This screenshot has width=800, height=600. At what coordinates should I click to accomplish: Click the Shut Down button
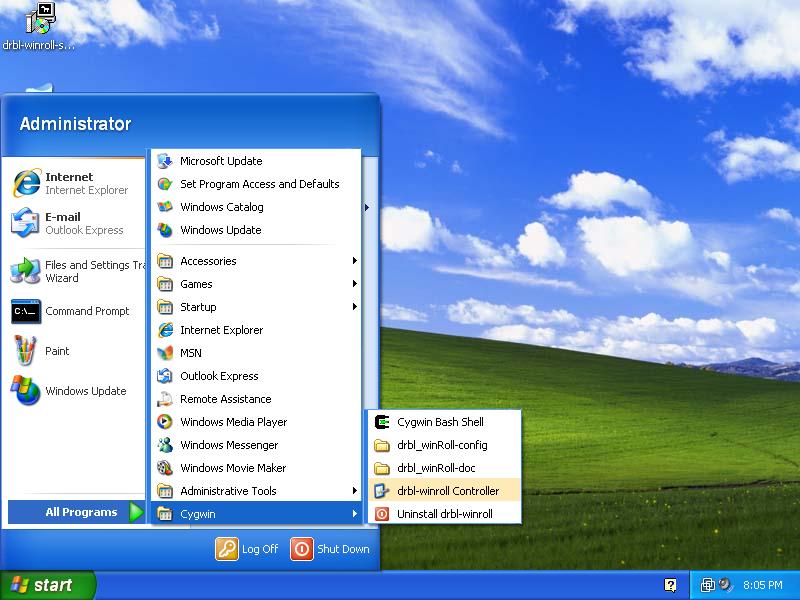click(x=331, y=549)
